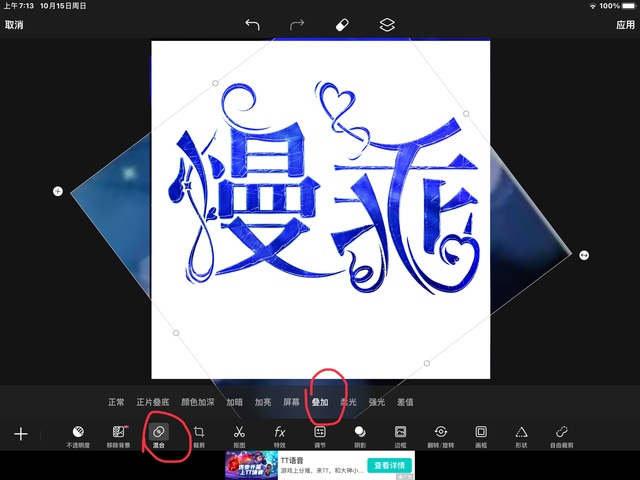Screen dimensions: 640x480
Task: Click the plus add icon at bottom left
Action: (x=20, y=434)
